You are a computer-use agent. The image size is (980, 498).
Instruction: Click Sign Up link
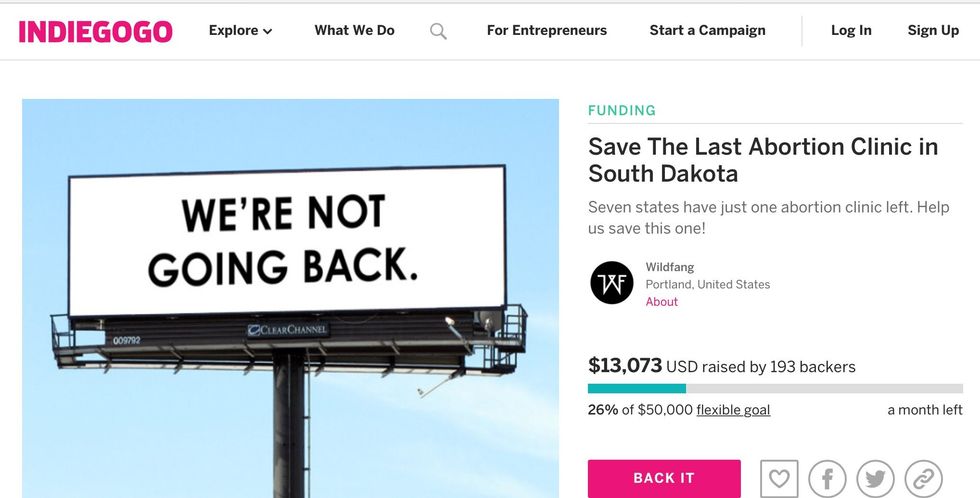pos(933,31)
